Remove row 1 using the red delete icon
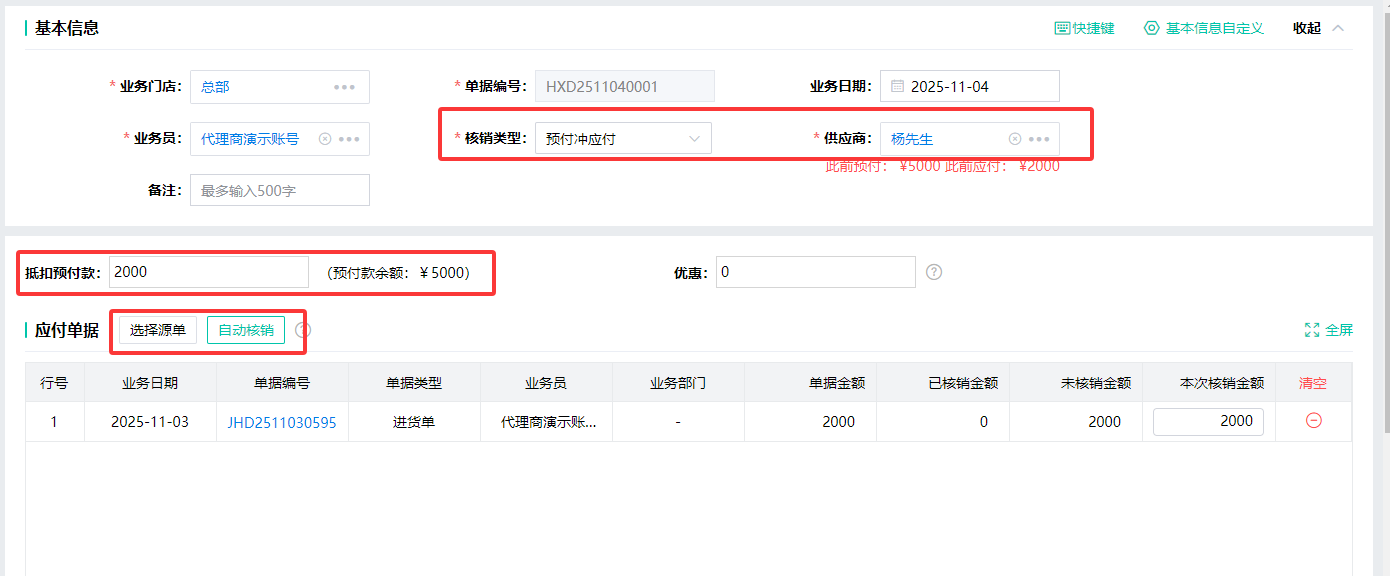 click(1313, 421)
